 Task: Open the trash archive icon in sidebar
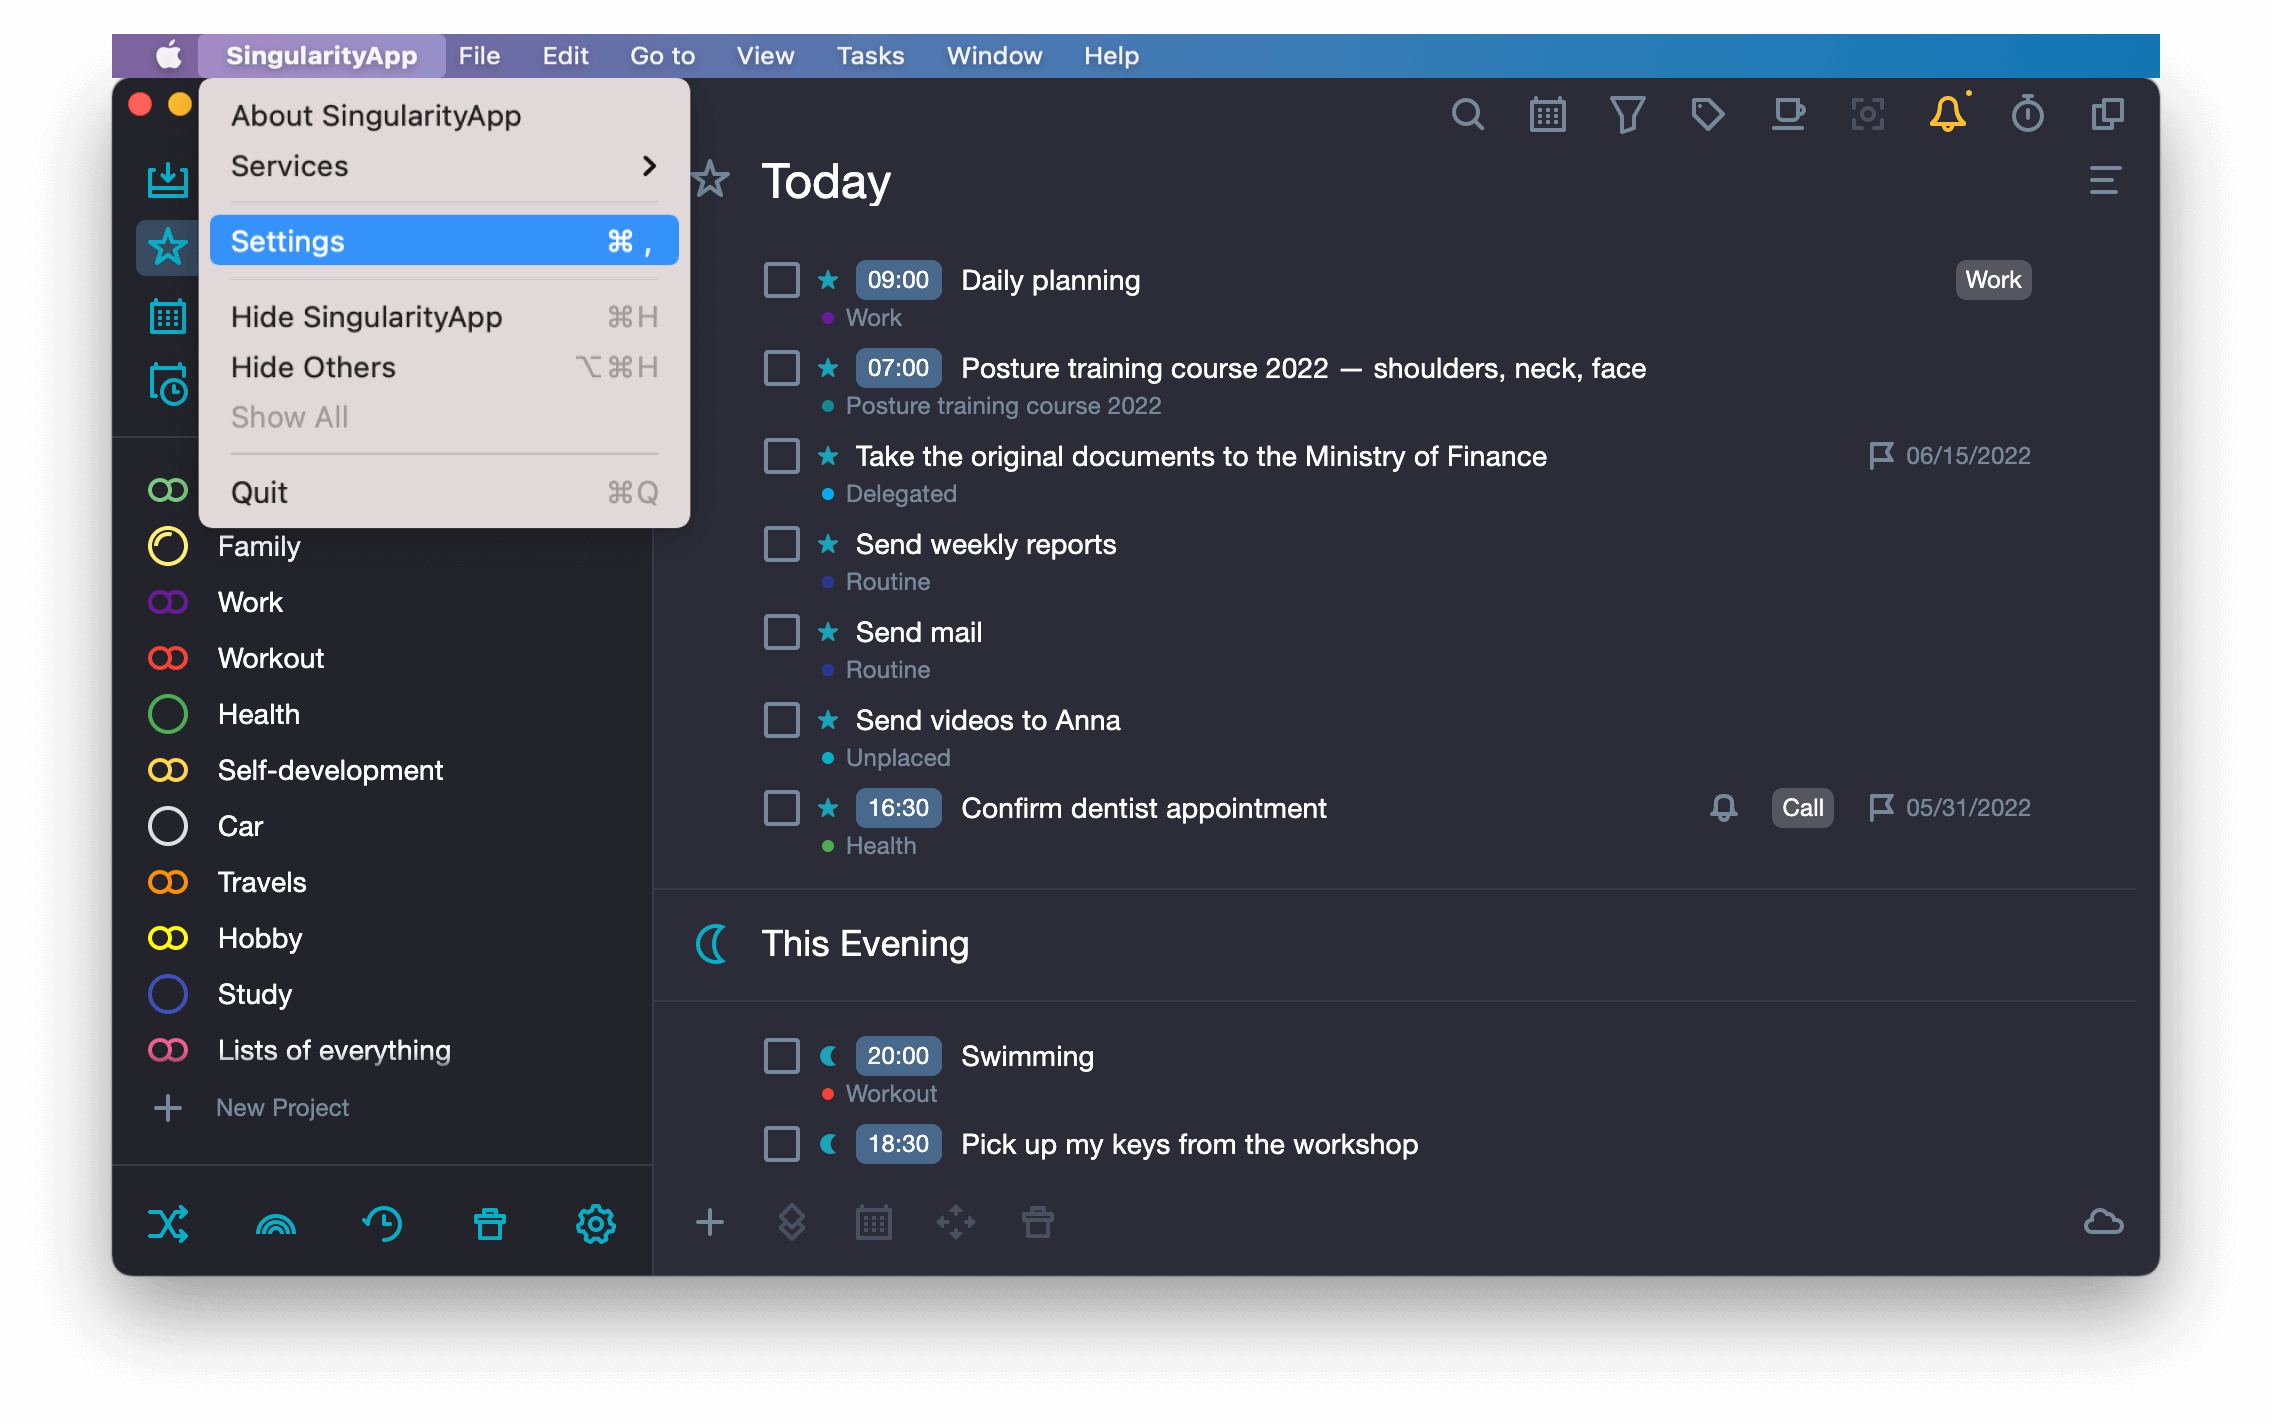[x=490, y=1224]
